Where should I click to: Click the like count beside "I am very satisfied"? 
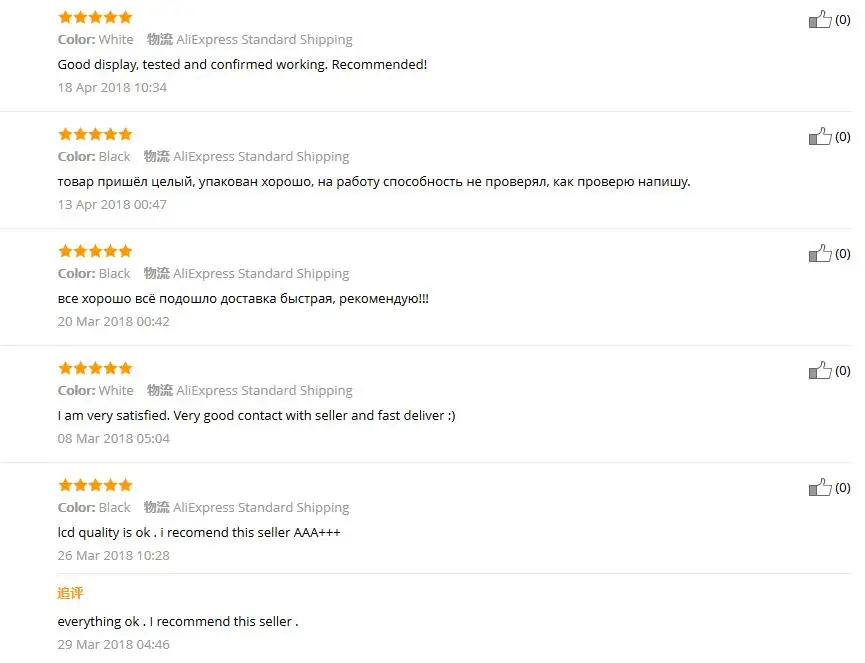point(843,371)
